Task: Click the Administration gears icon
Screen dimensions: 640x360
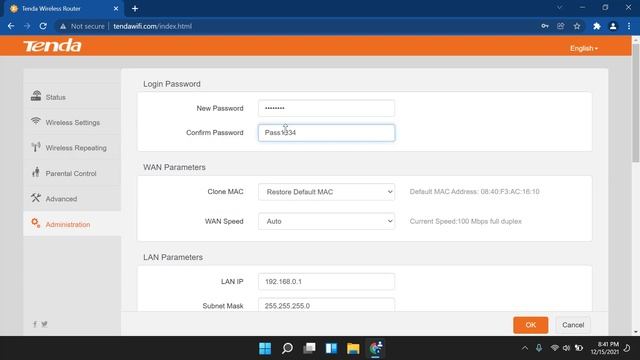Action: (36, 223)
